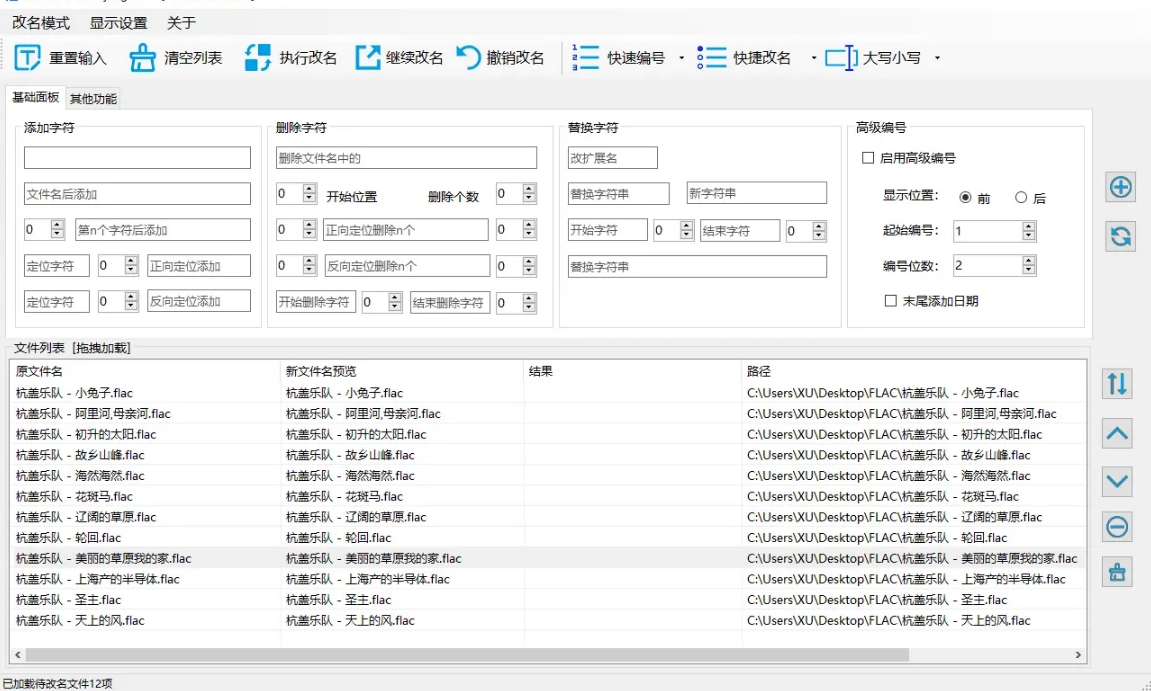
Task: Click the 正向定位添加 input field
Action: pyautogui.click(x=199, y=266)
